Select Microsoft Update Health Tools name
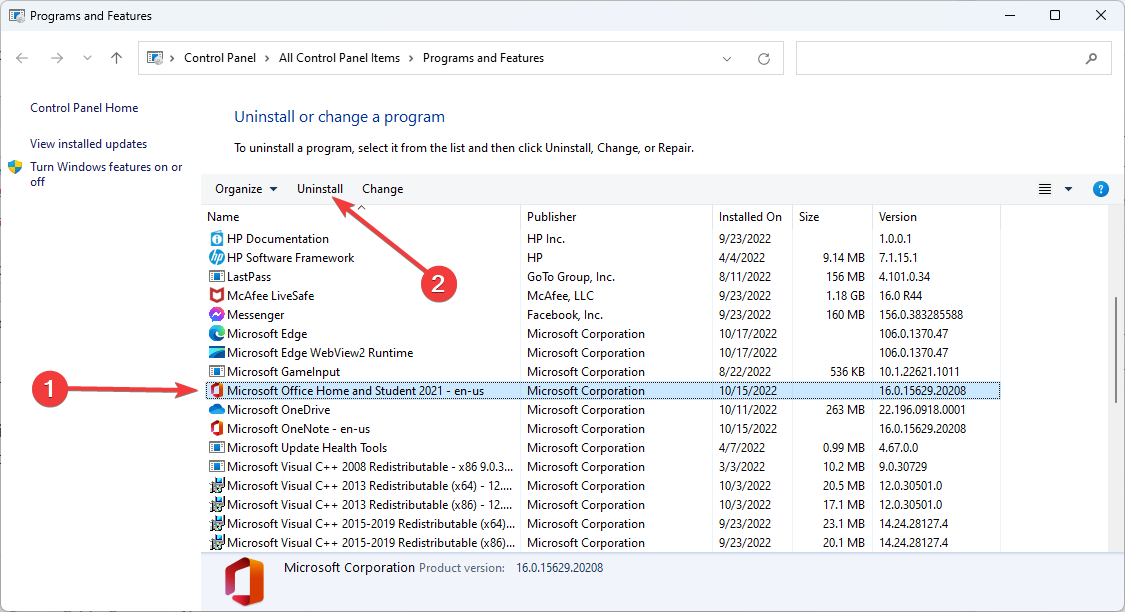 tap(306, 448)
